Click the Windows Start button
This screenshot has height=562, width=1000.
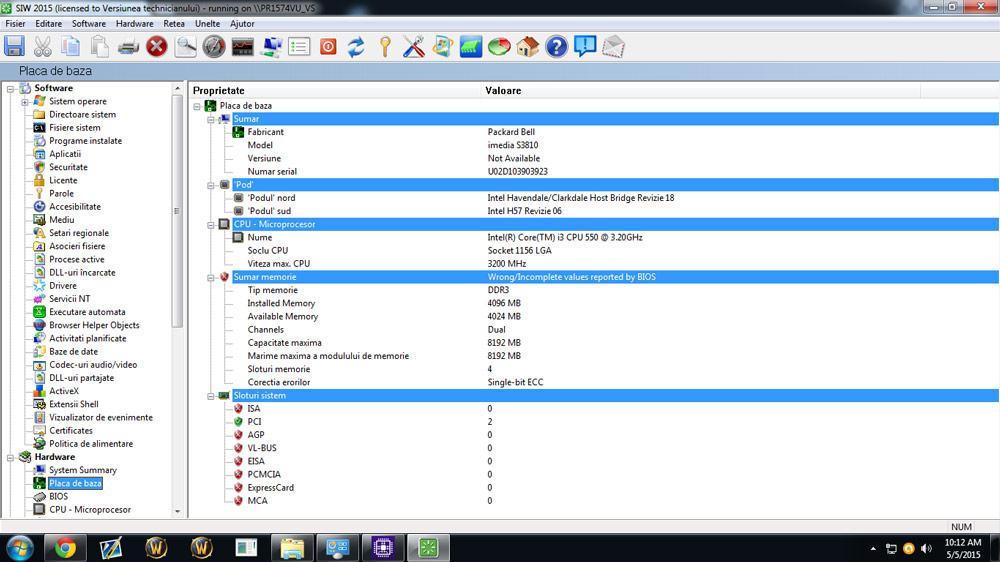(20, 548)
